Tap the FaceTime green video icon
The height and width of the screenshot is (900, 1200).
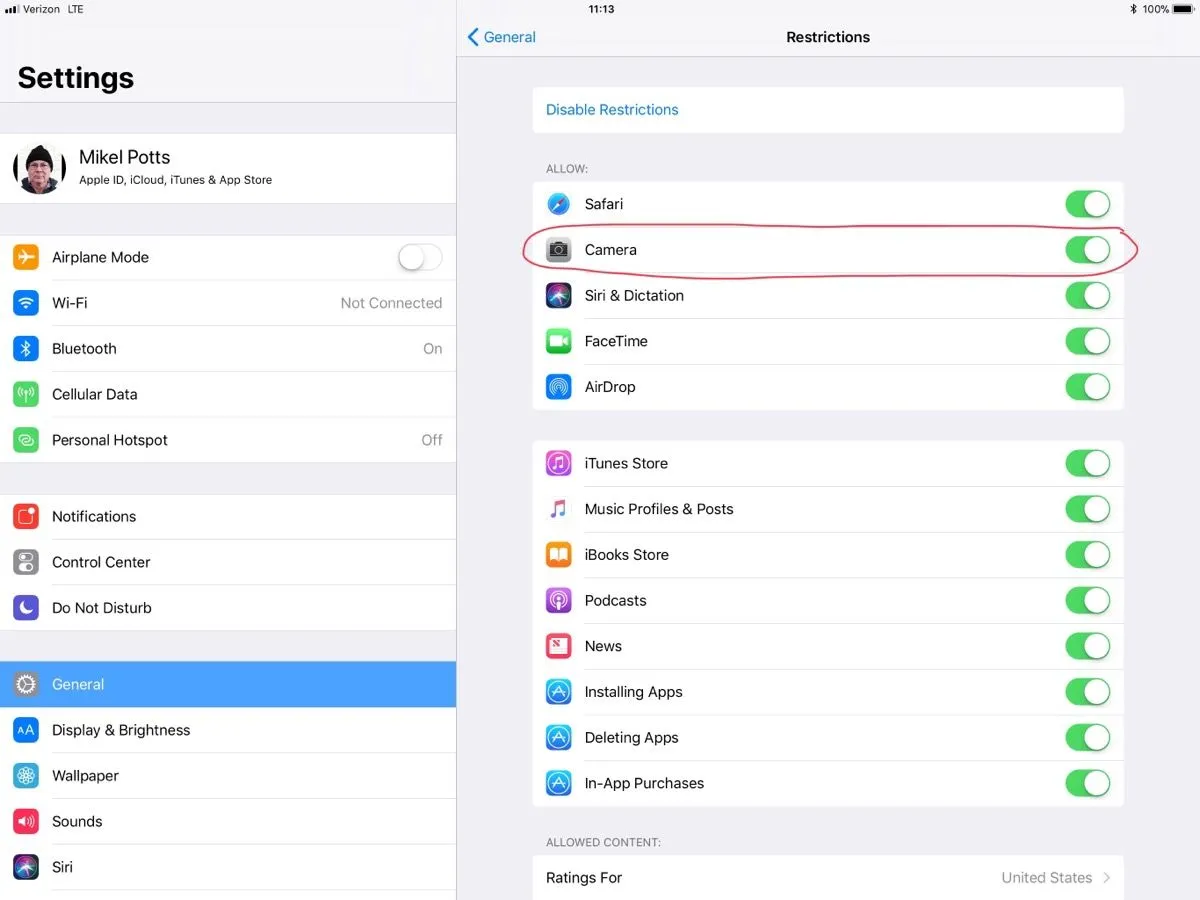click(558, 341)
